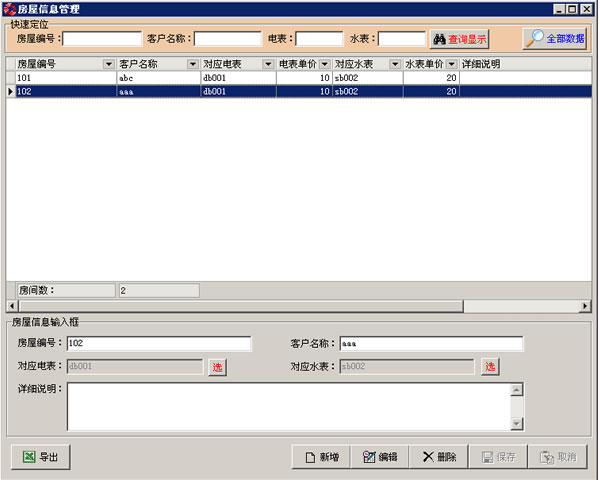Close the 房屋信息管理 window
This screenshot has width=600, height=480.
click(x=587, y=9)
